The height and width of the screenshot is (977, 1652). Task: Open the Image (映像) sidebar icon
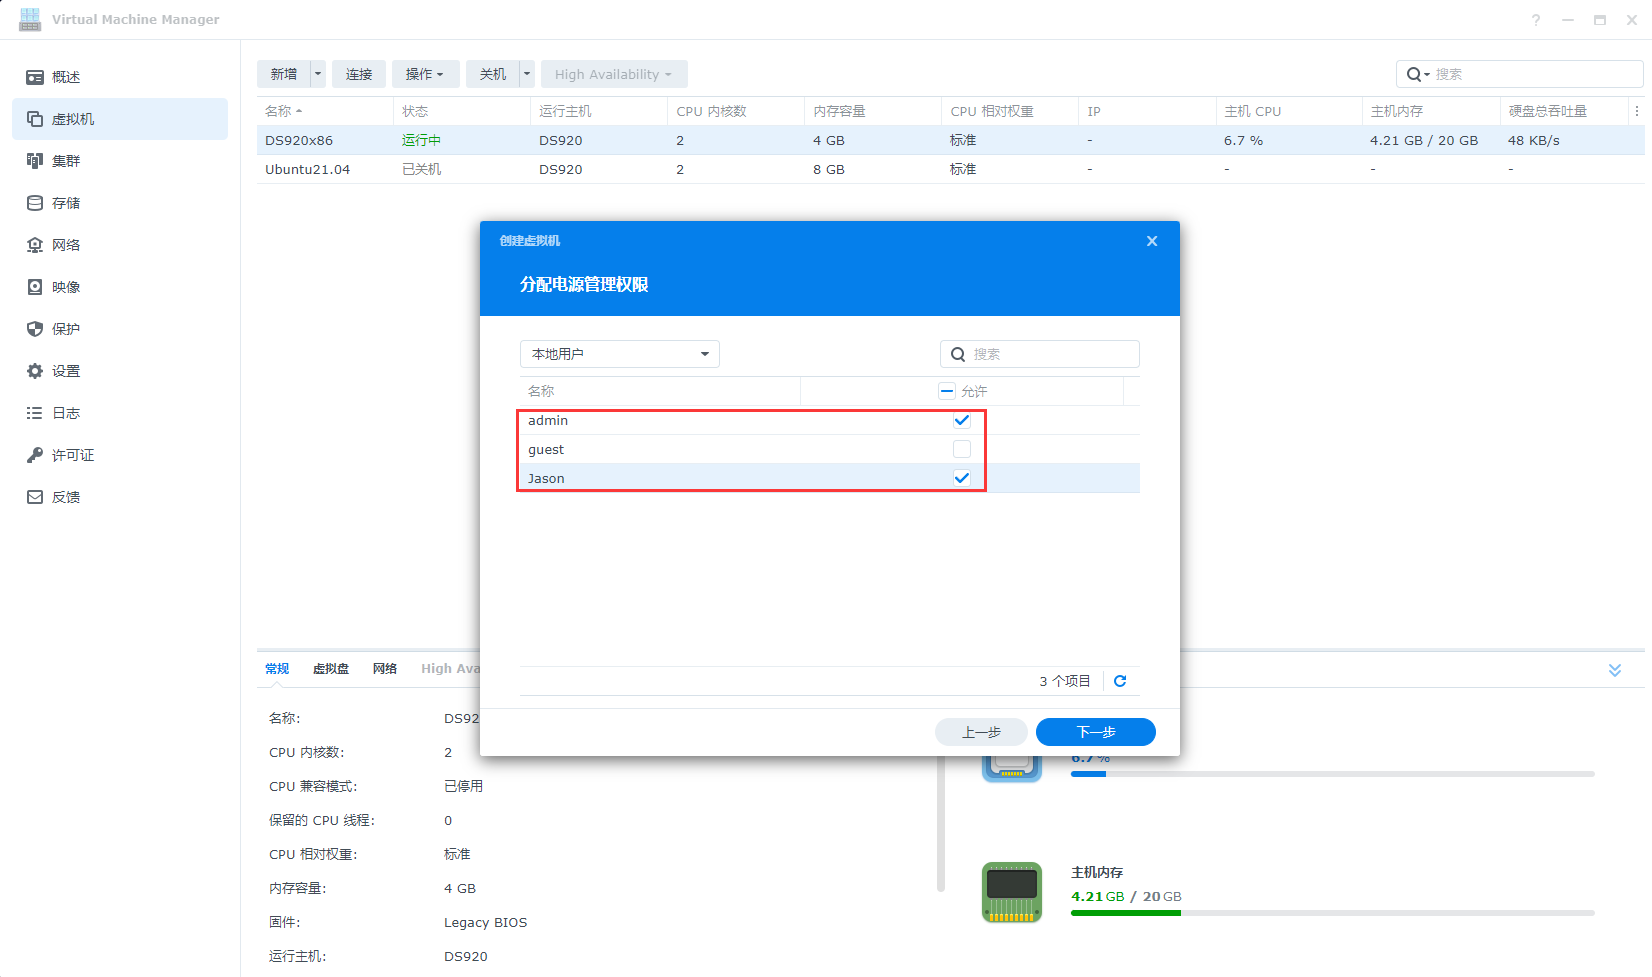[35, 287]
